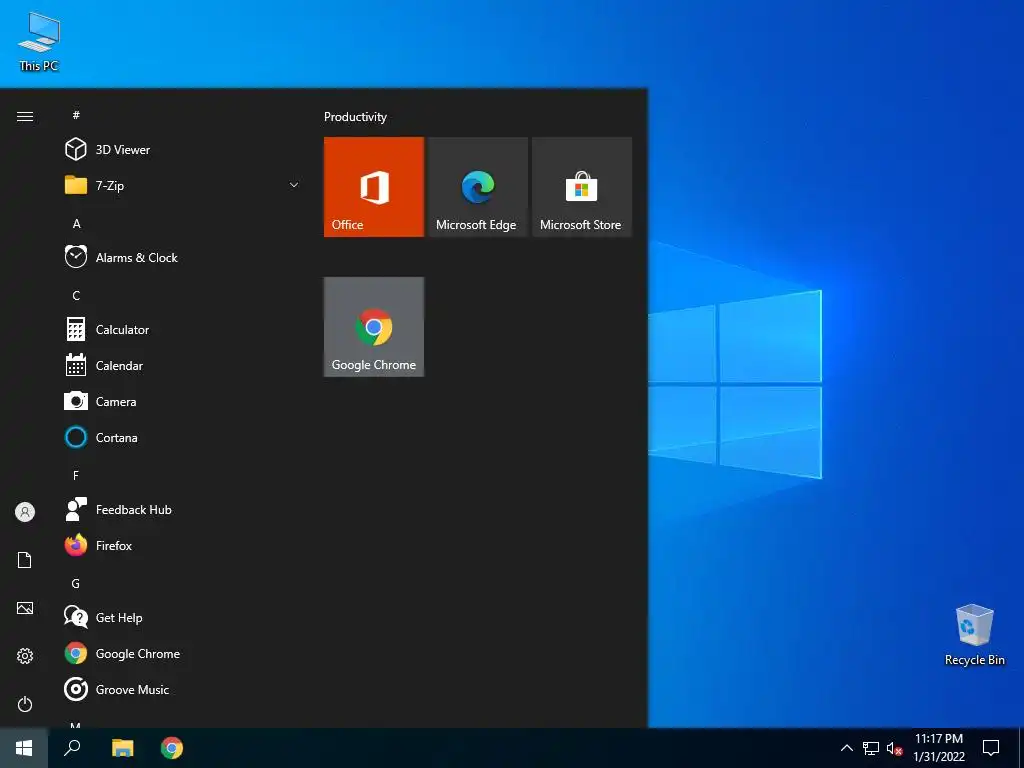Open Documents from Start sidebar
The width and height of the screenshot is (1024, 768).
pos(25,560)
